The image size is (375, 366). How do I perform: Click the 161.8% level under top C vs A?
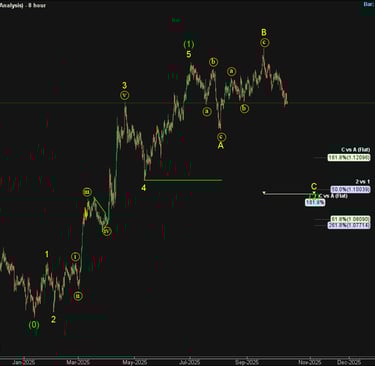coord(349,157)
